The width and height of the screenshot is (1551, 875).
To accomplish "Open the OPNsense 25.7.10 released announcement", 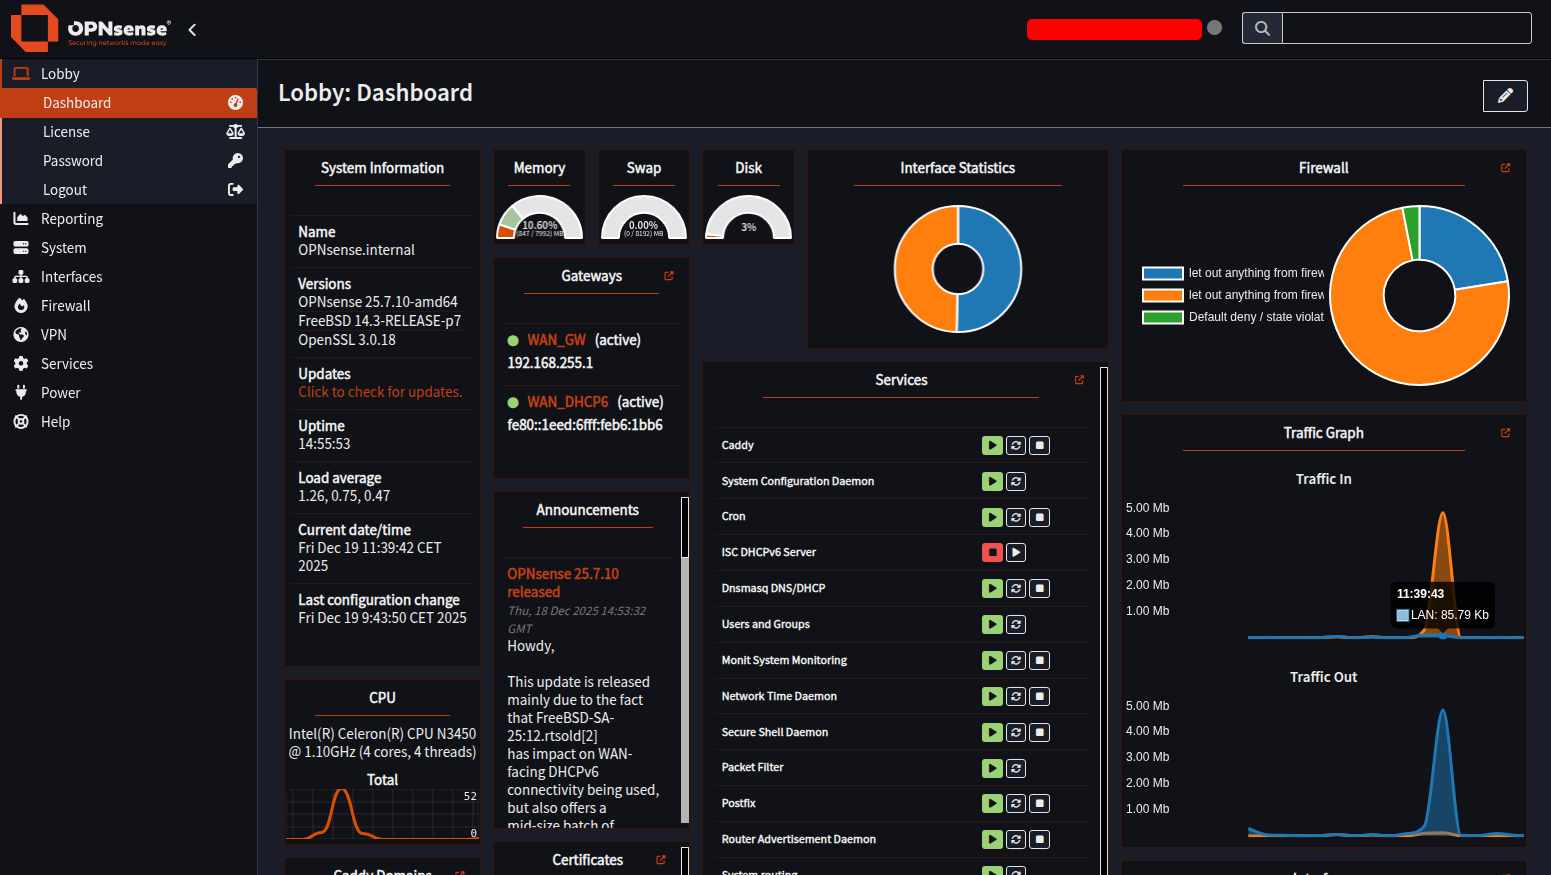I will coord(562,583).
